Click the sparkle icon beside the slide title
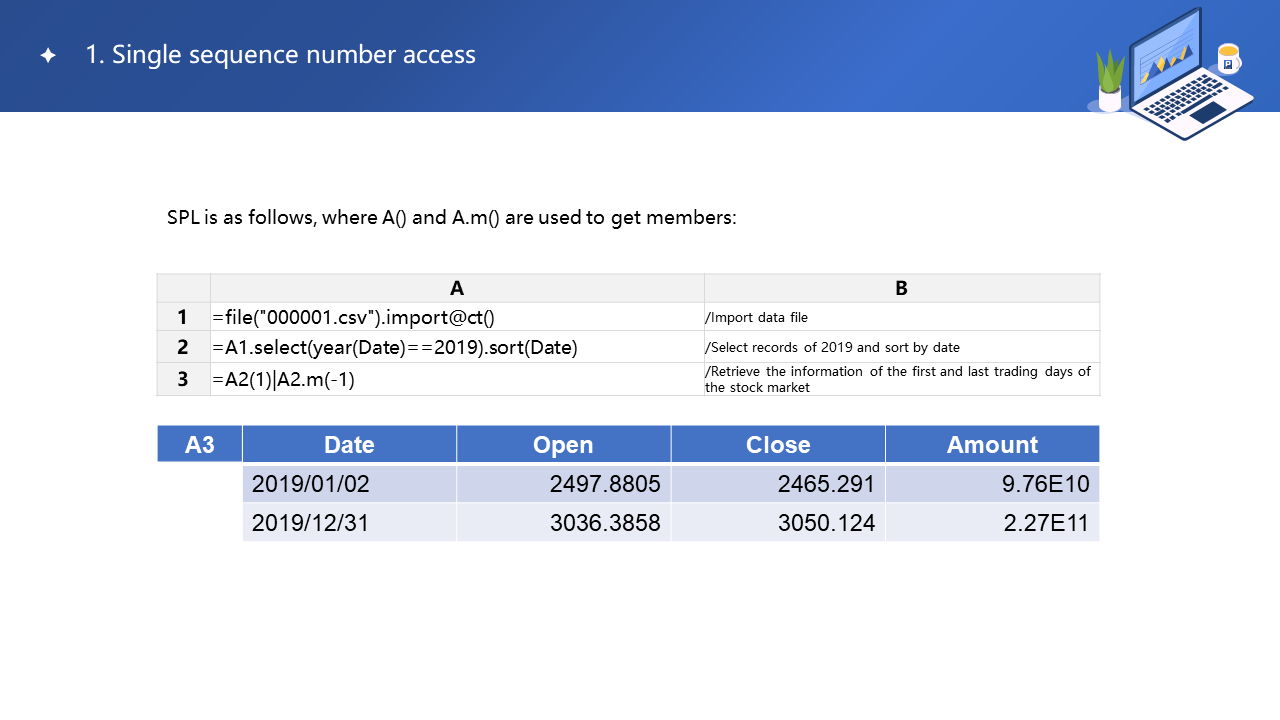The width and height of the screenshot is (1280, 720). 48,56
